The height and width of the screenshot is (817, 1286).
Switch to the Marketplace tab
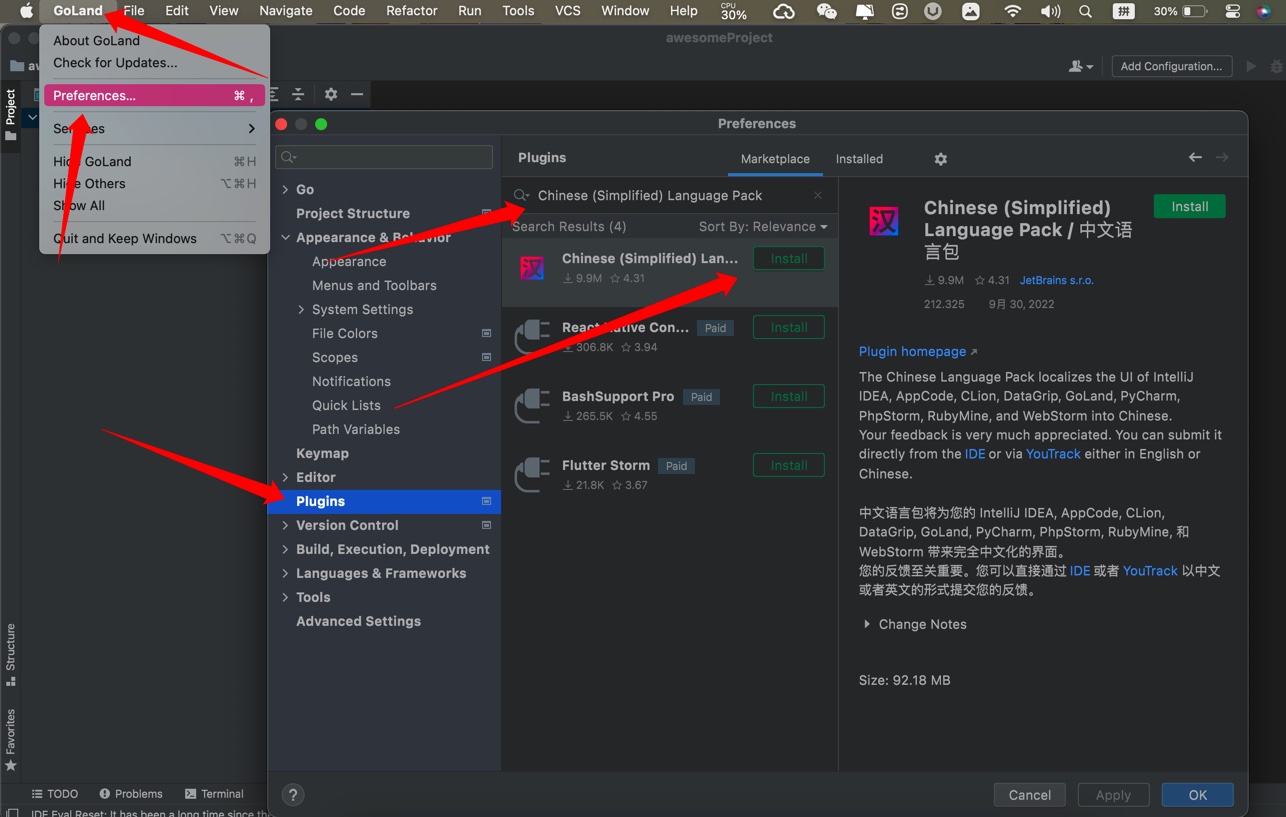775,159
